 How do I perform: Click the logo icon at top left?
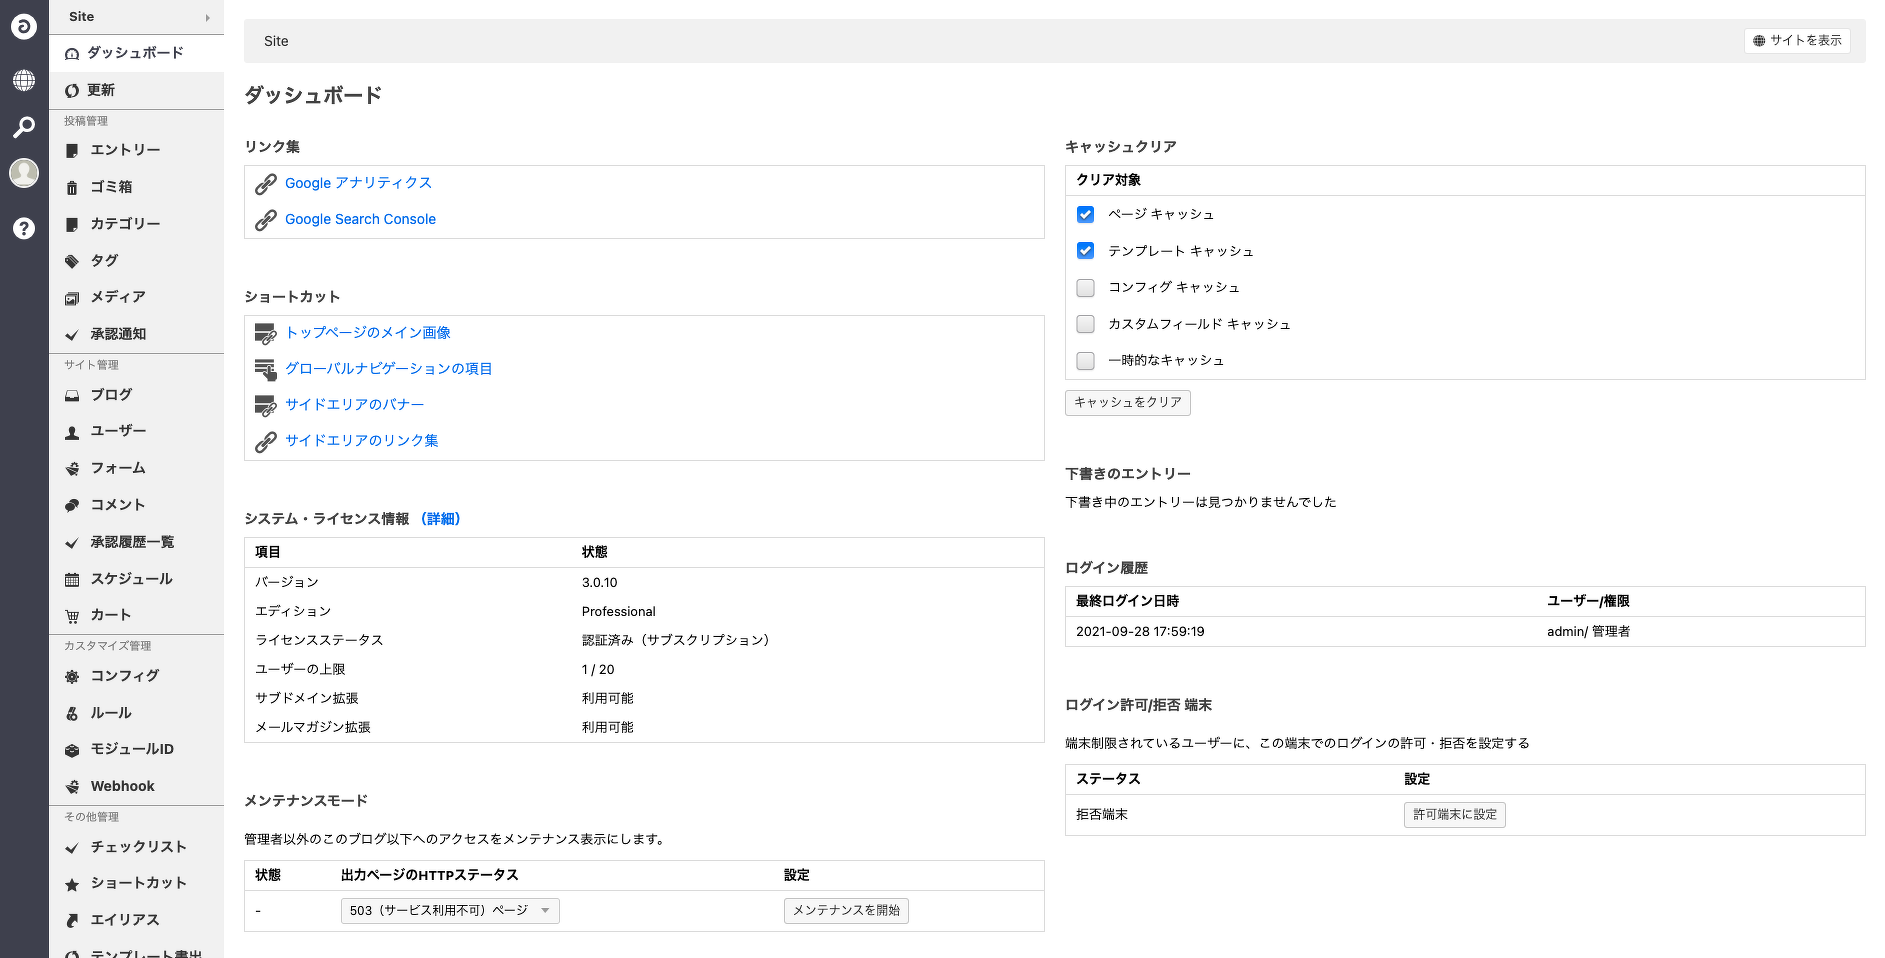[x=24, y=27]
